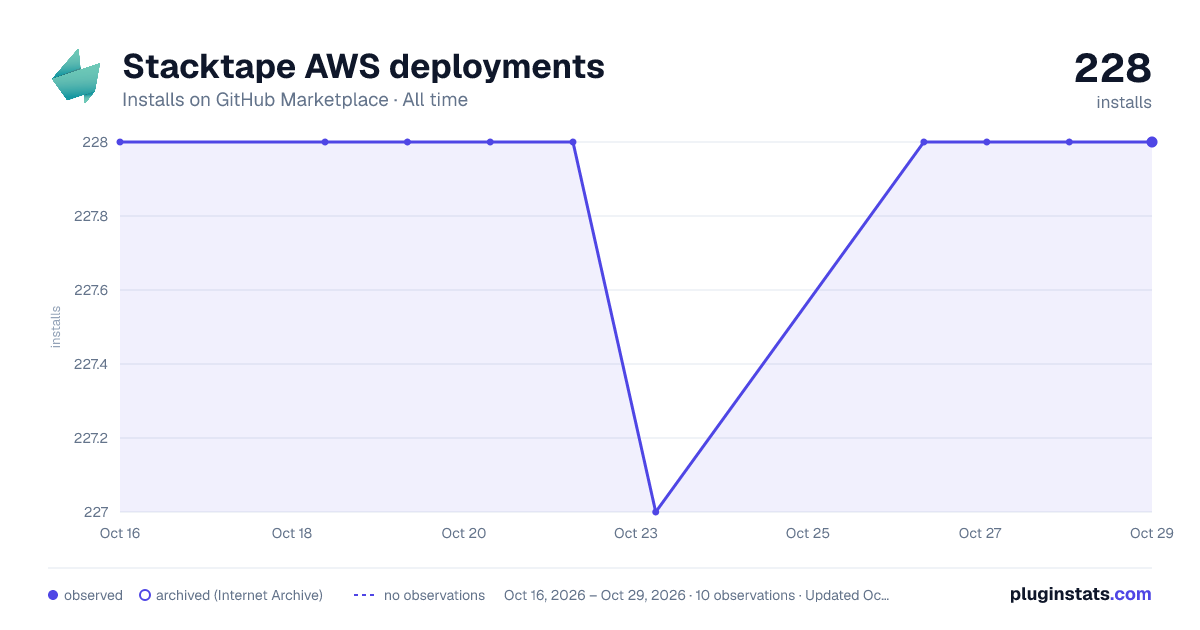Screen dimensions: 1200x630
Task: Click the filled 'observed' legend dot
Action: pyautogui.click(x=53, y=595)
